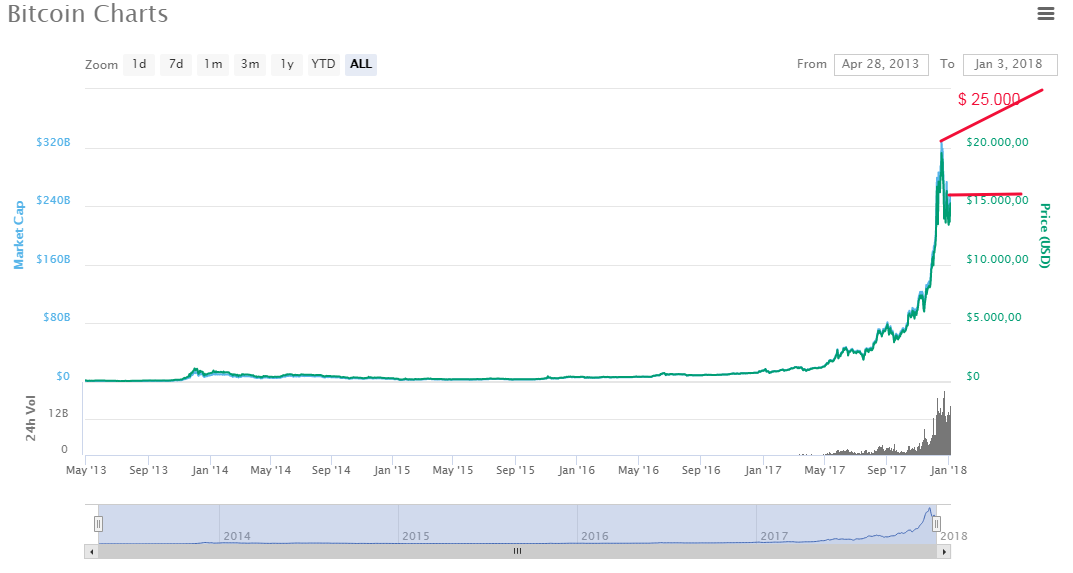Click the 24h Vol axis title

tap(30, 418)
